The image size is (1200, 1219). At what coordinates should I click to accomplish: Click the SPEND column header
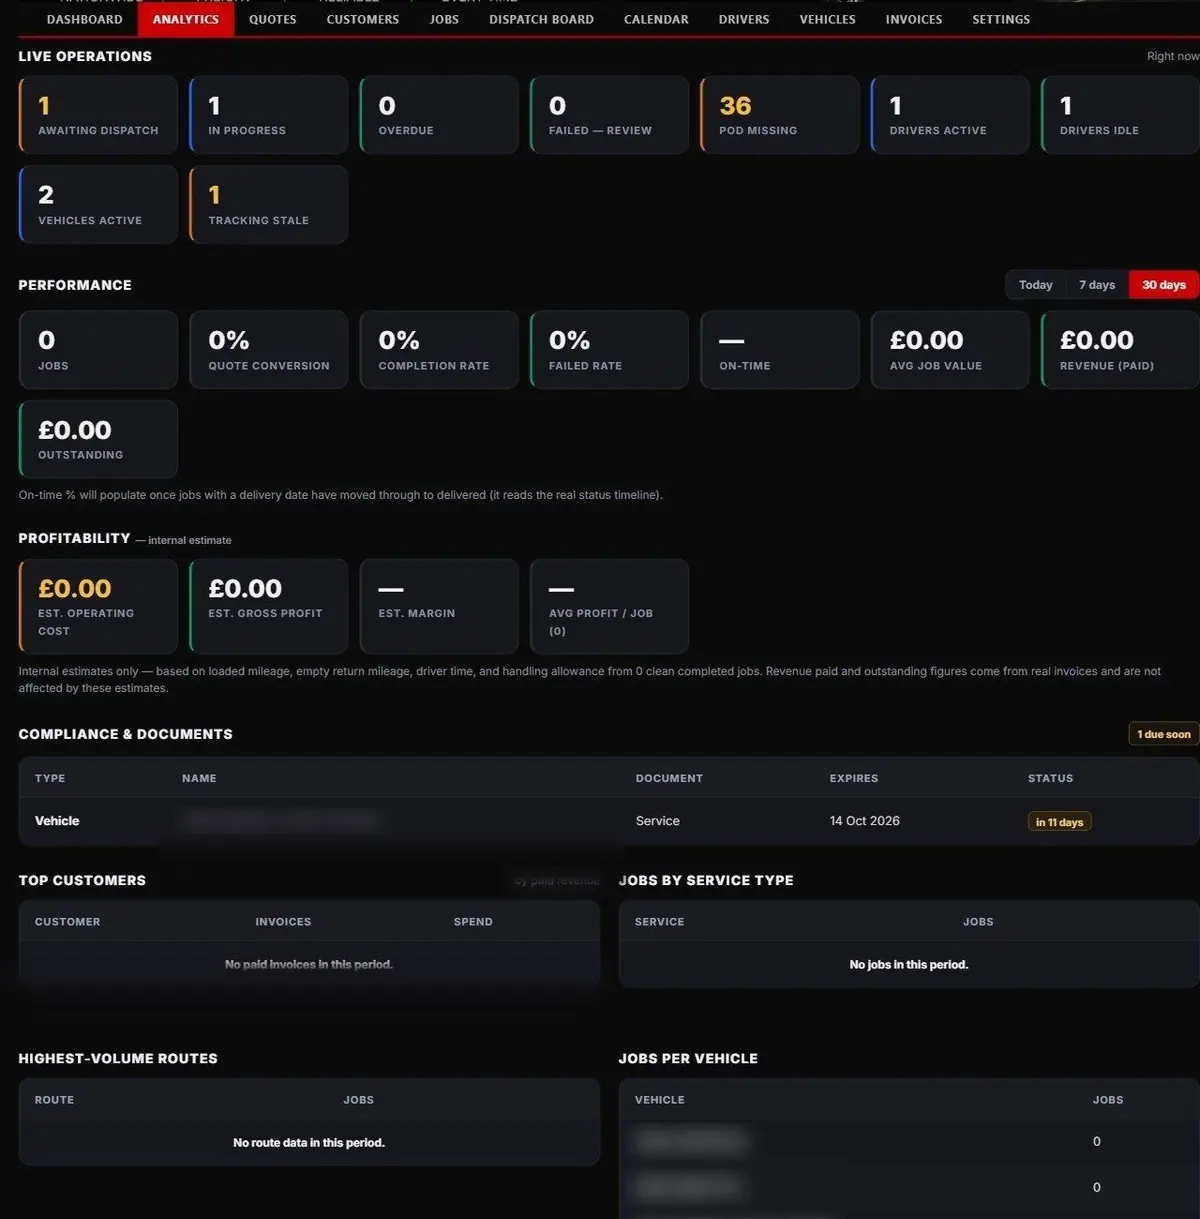(x=473, y=922)
